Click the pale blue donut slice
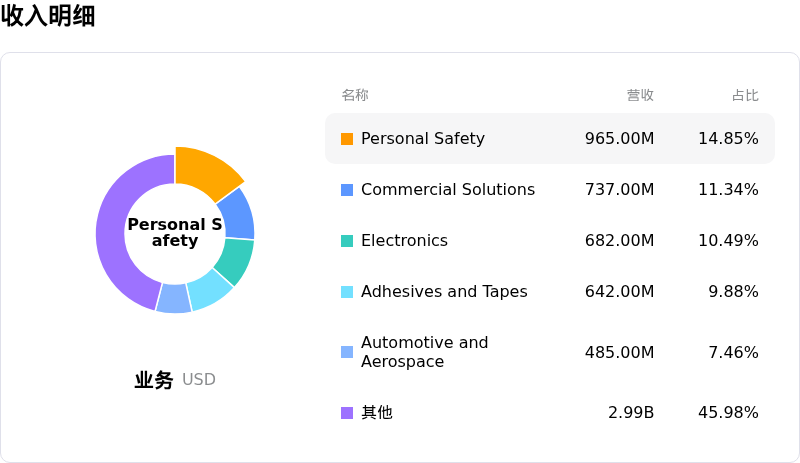Screen dimensions: 800x463 tap(174, 298)
